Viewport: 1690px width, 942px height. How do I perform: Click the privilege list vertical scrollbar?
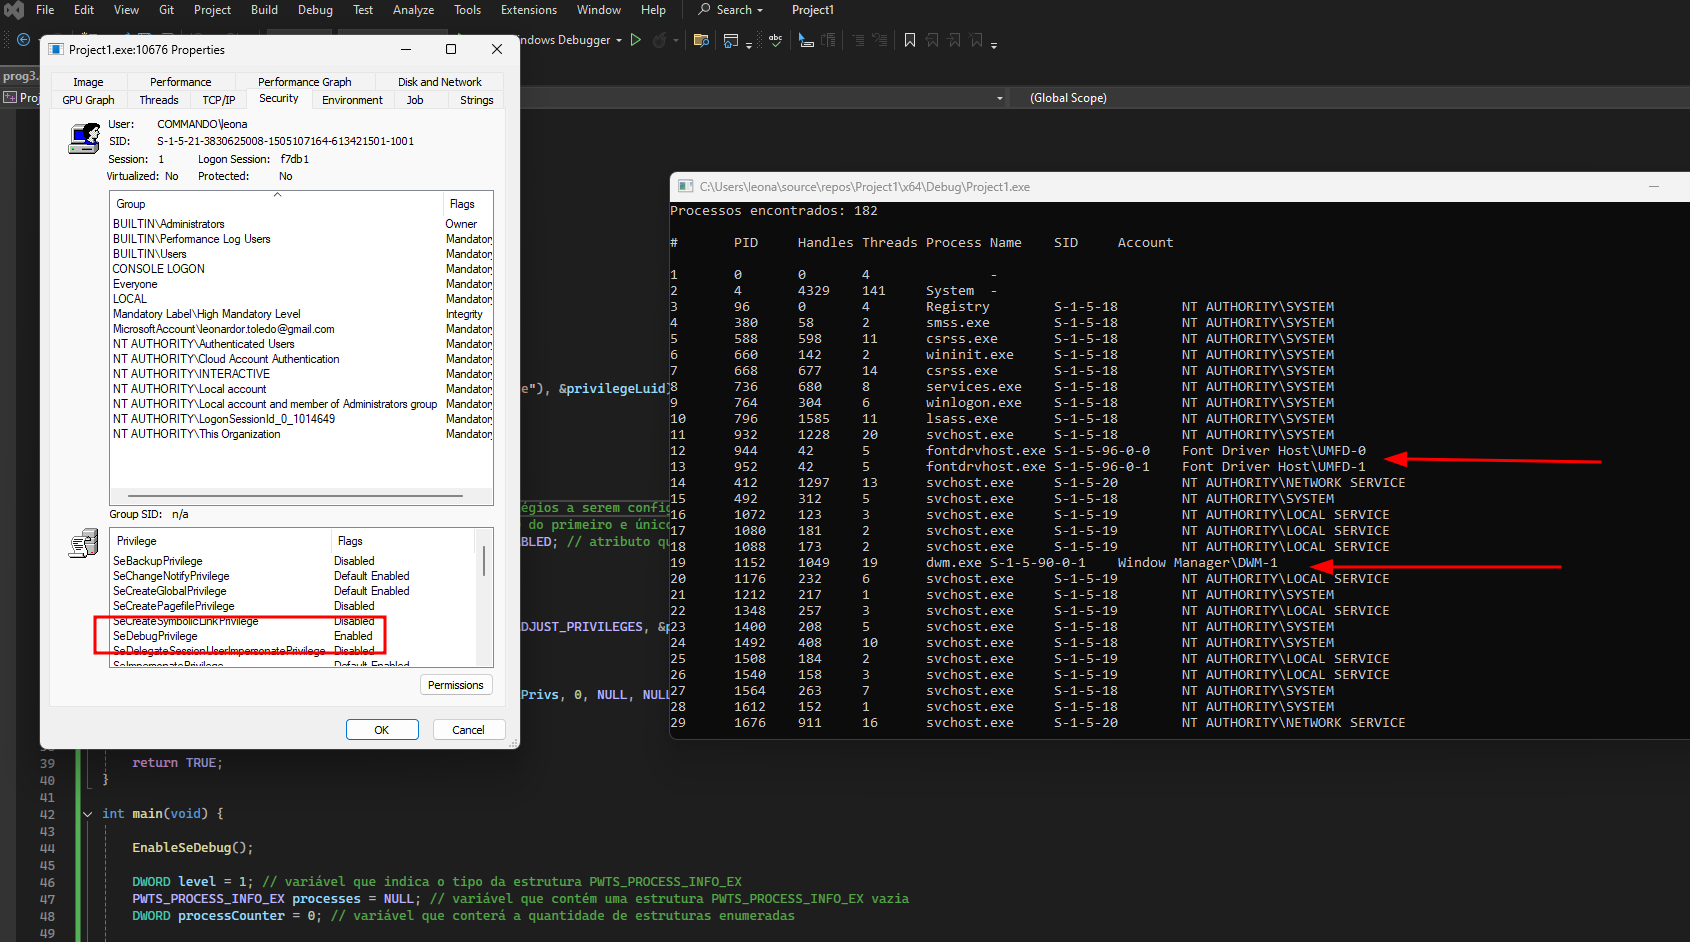[484, 560]
